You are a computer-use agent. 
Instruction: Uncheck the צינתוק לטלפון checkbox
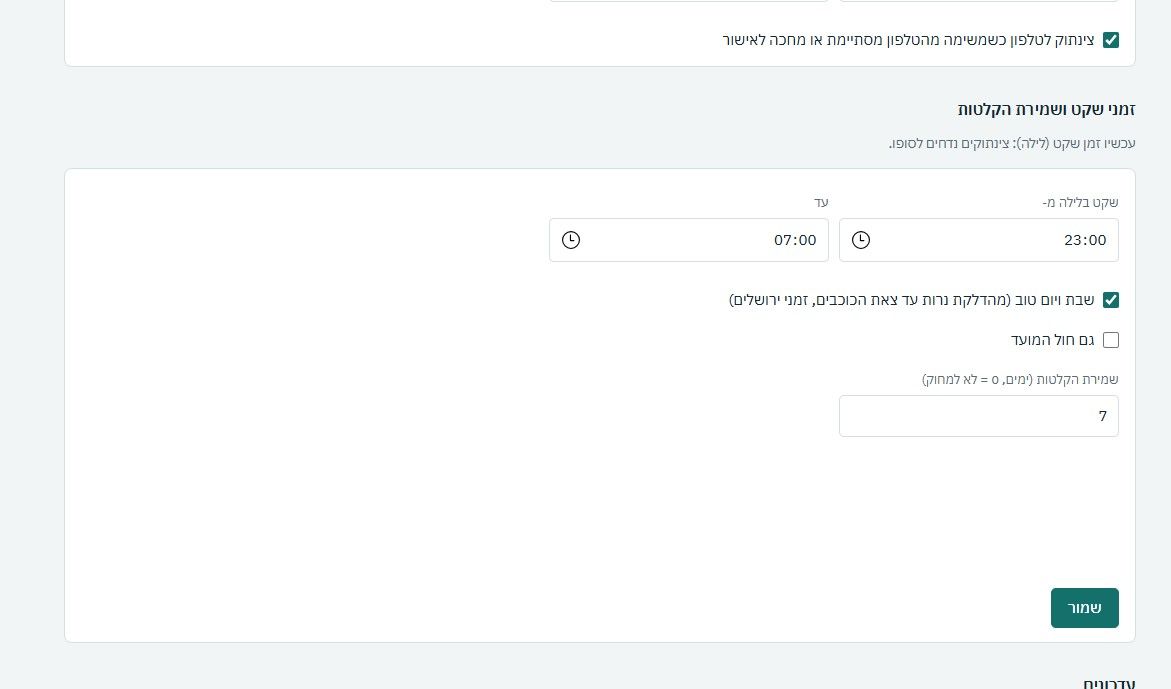(1111, 40)
